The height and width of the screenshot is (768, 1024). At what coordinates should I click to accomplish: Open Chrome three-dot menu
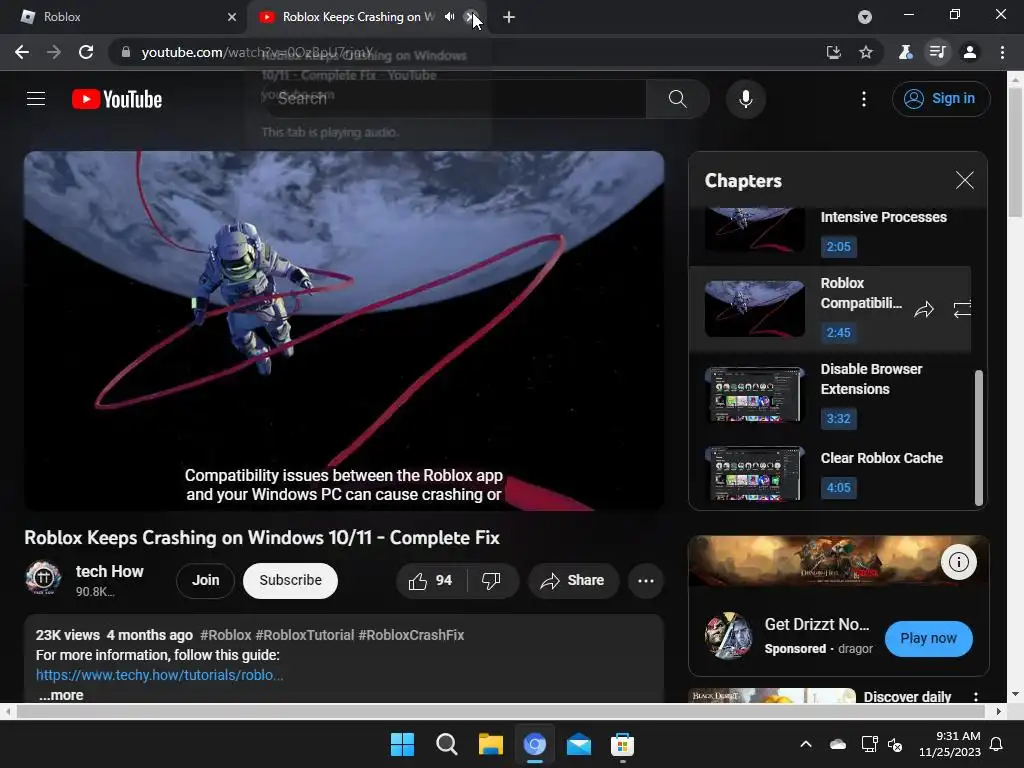point(1002,52)
